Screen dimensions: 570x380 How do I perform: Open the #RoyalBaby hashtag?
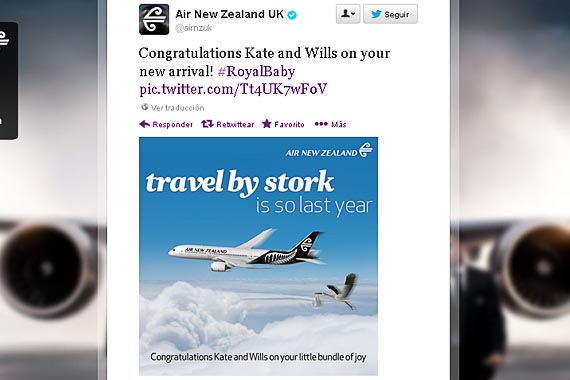pos(256,71)
